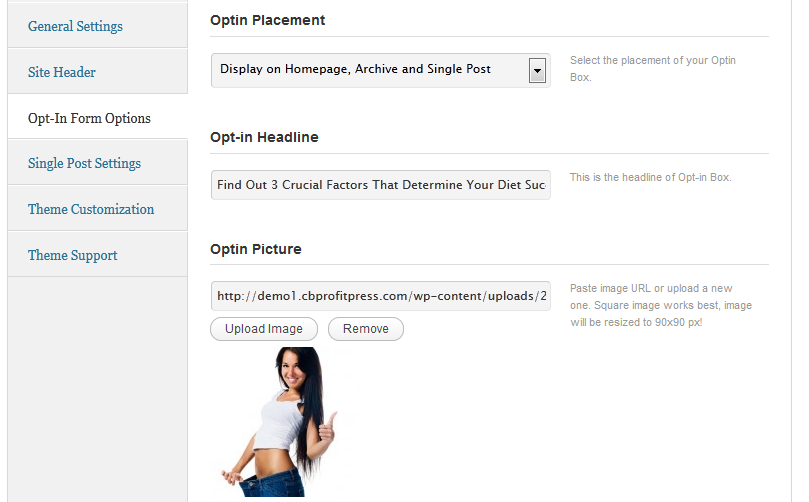Image resolution: width=809 pixels, height=502 pixels.
Task: Focus the Optin Picture URL field
Action: tap(381, 296)
